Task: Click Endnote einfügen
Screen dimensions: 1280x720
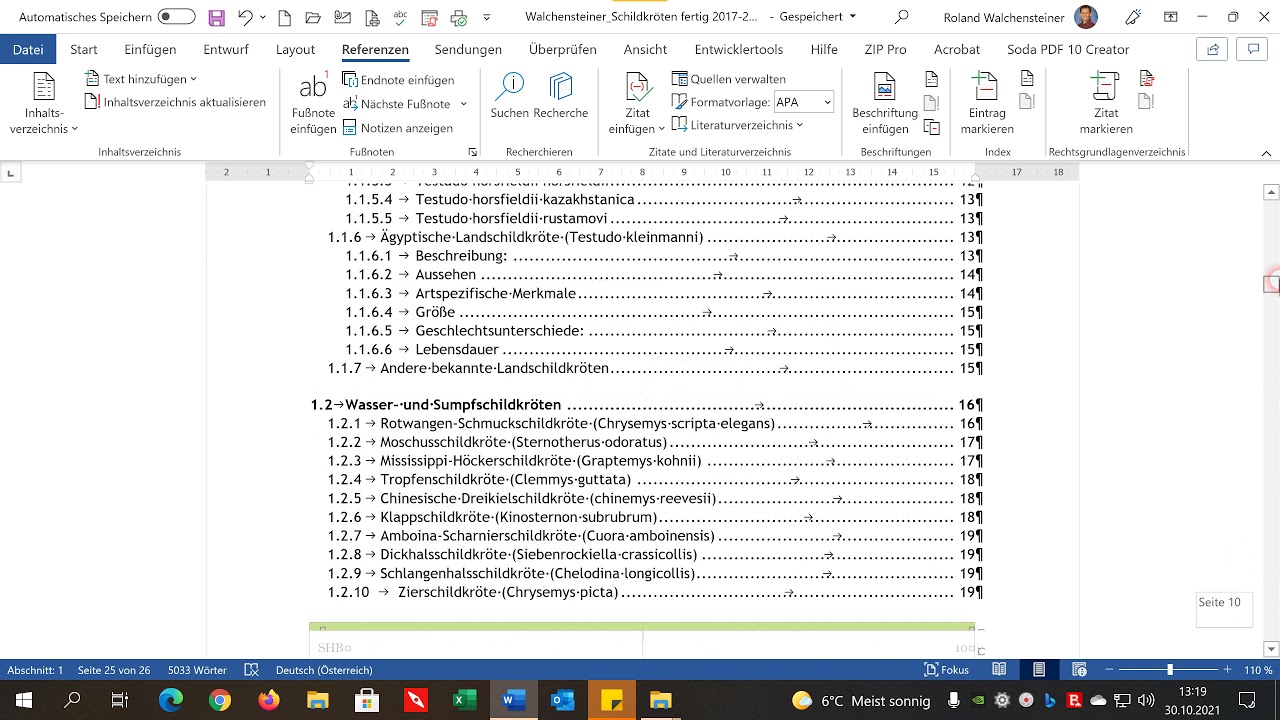Action: (x=398, y=80)
